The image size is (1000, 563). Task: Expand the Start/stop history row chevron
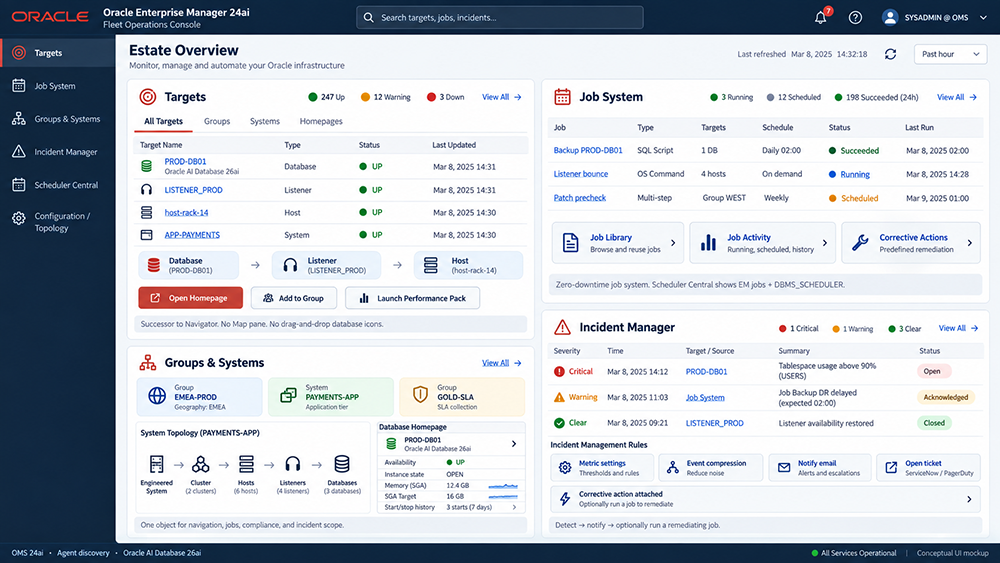click(x=515, y=508)
